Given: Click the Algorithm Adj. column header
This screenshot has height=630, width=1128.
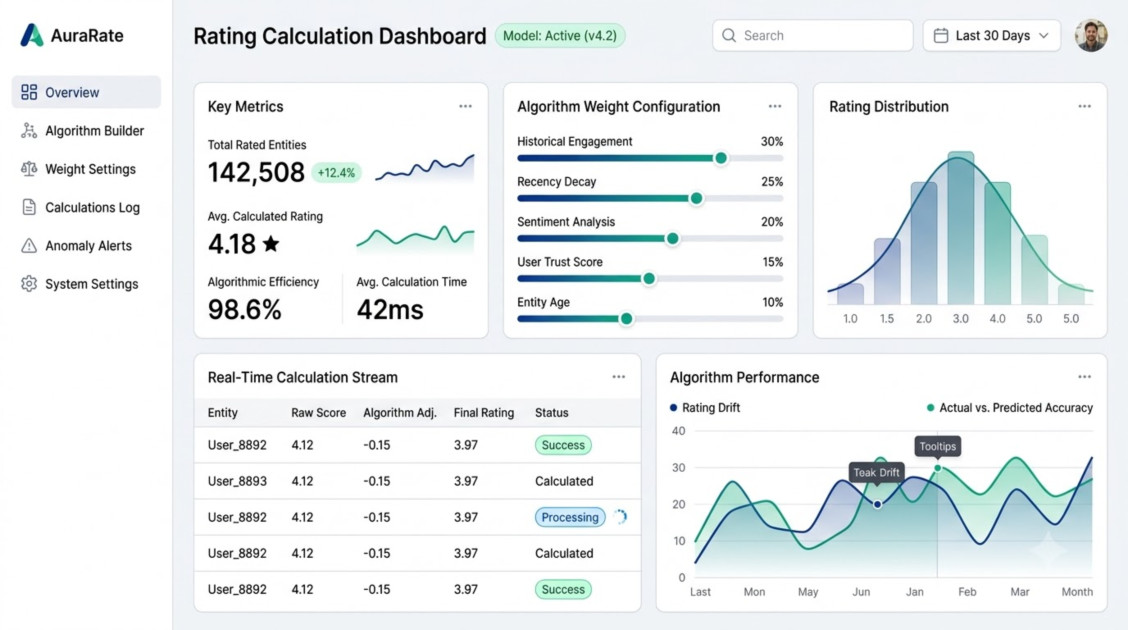Looking at the screenshot, I should click(x=399, y=413).
